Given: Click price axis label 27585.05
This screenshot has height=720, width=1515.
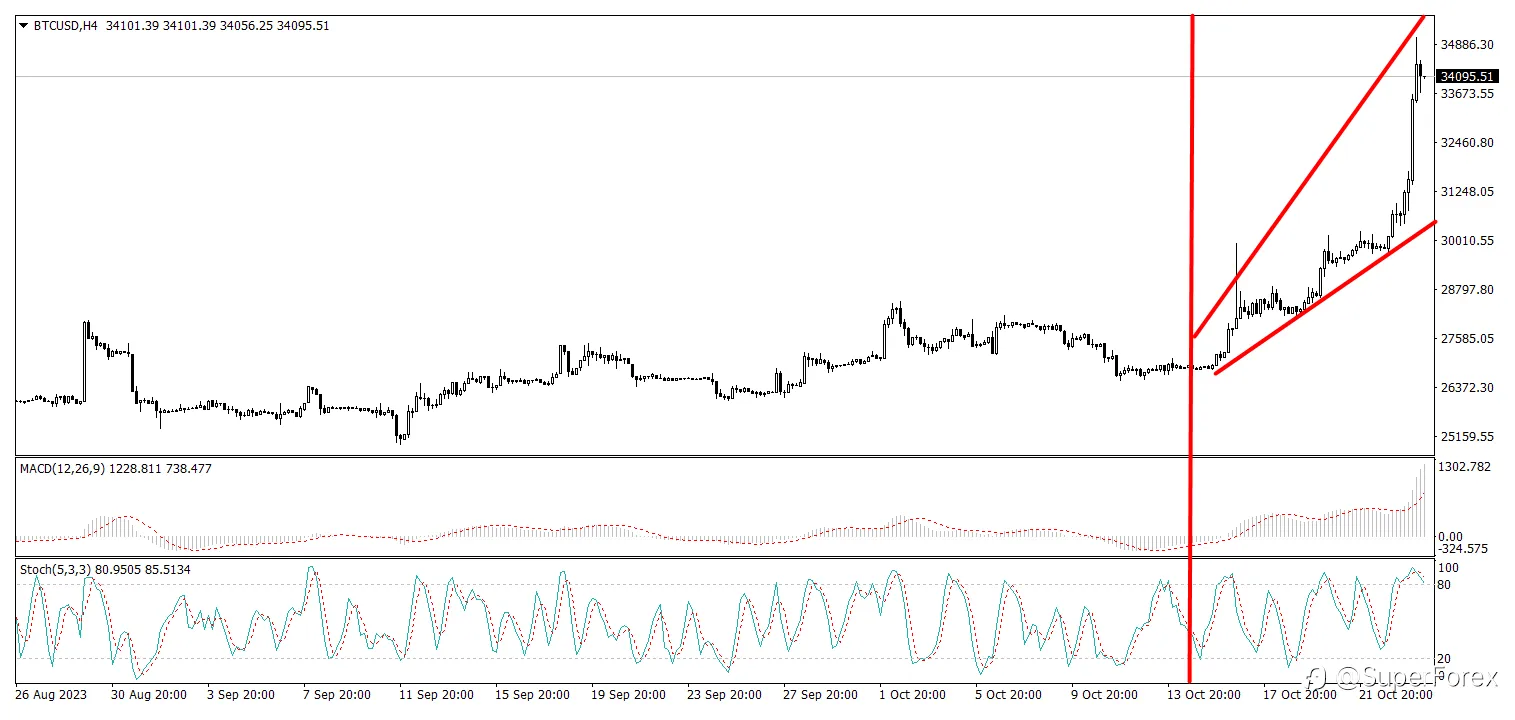Looking at the screenshot, I should [1467, 339].
